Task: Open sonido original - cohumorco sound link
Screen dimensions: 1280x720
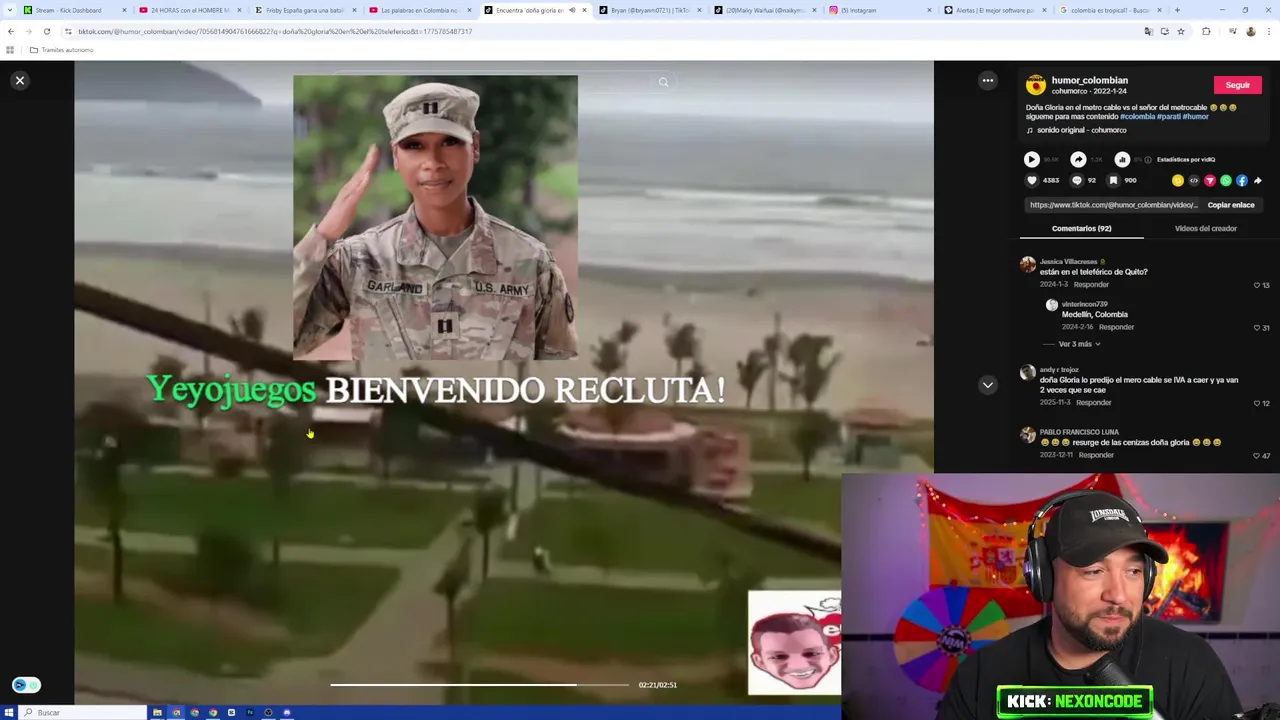Action: pyautogui.click(x=1081, y=130)
